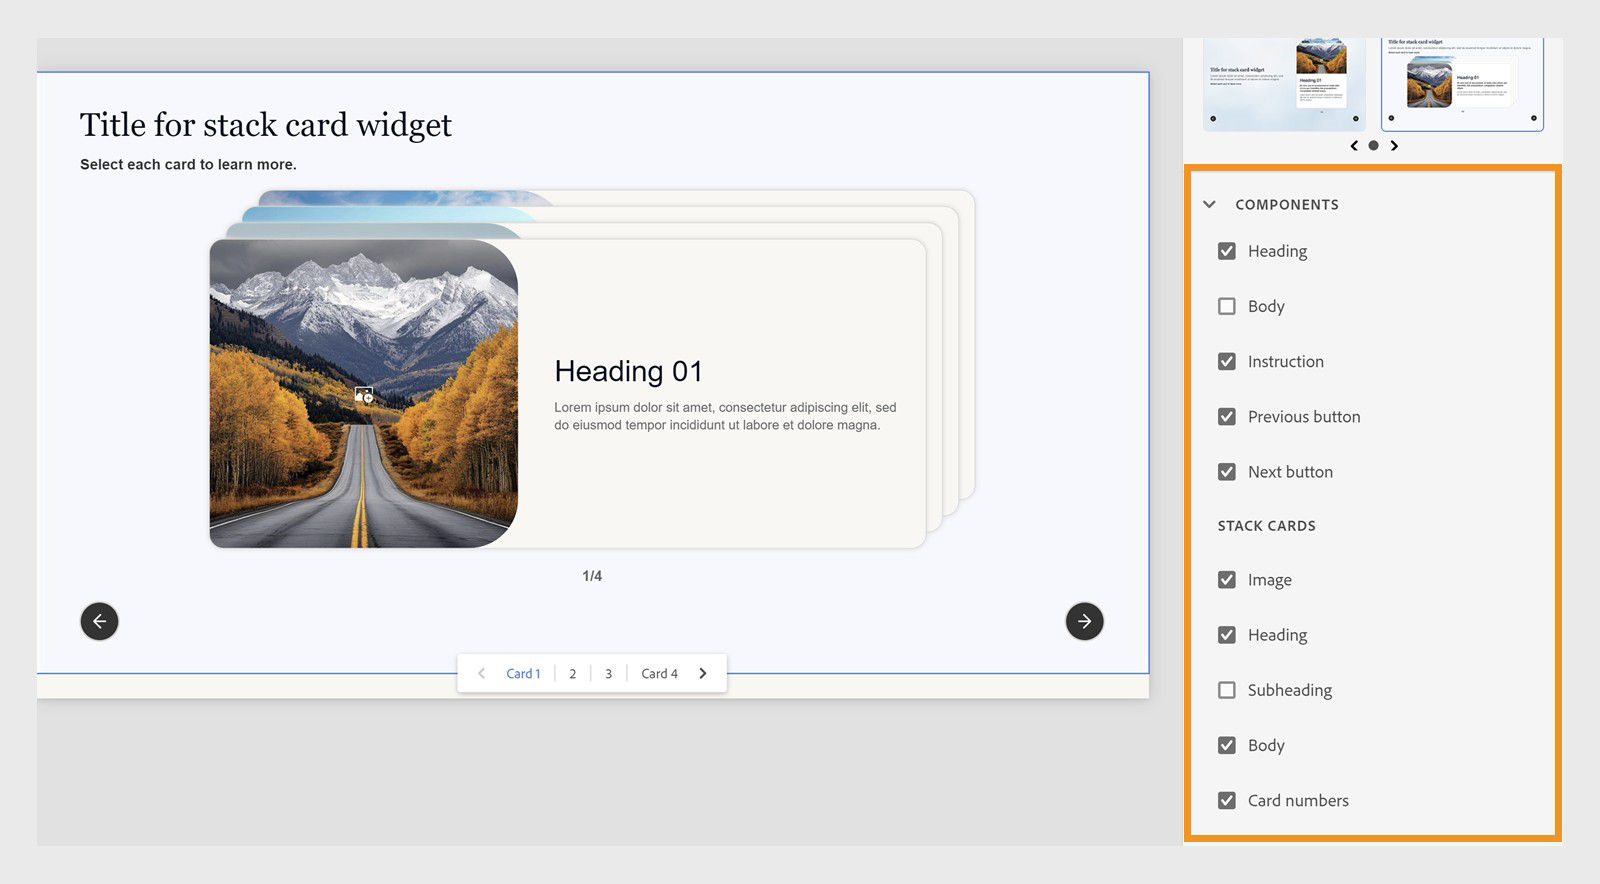Toggle the Next button checkbox
Screen dimensions: 1600x884
coord(1227,471)
